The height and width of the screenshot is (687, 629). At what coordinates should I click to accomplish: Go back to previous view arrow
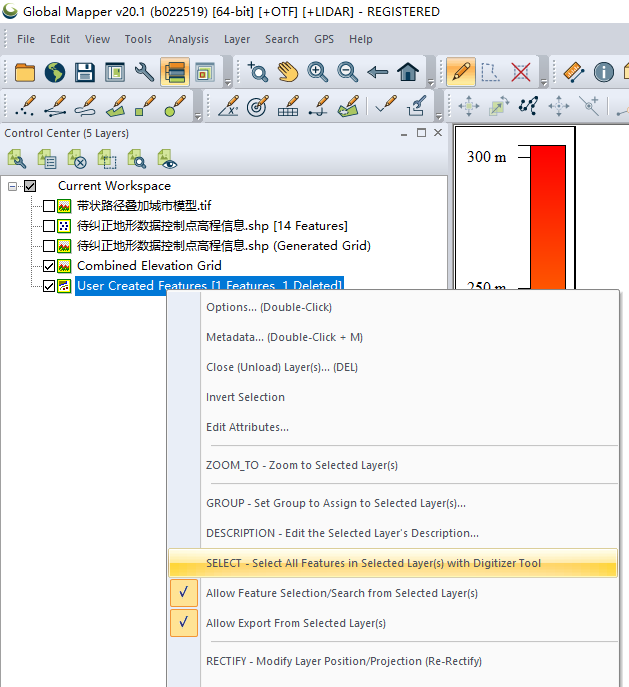tap(378, 72)
